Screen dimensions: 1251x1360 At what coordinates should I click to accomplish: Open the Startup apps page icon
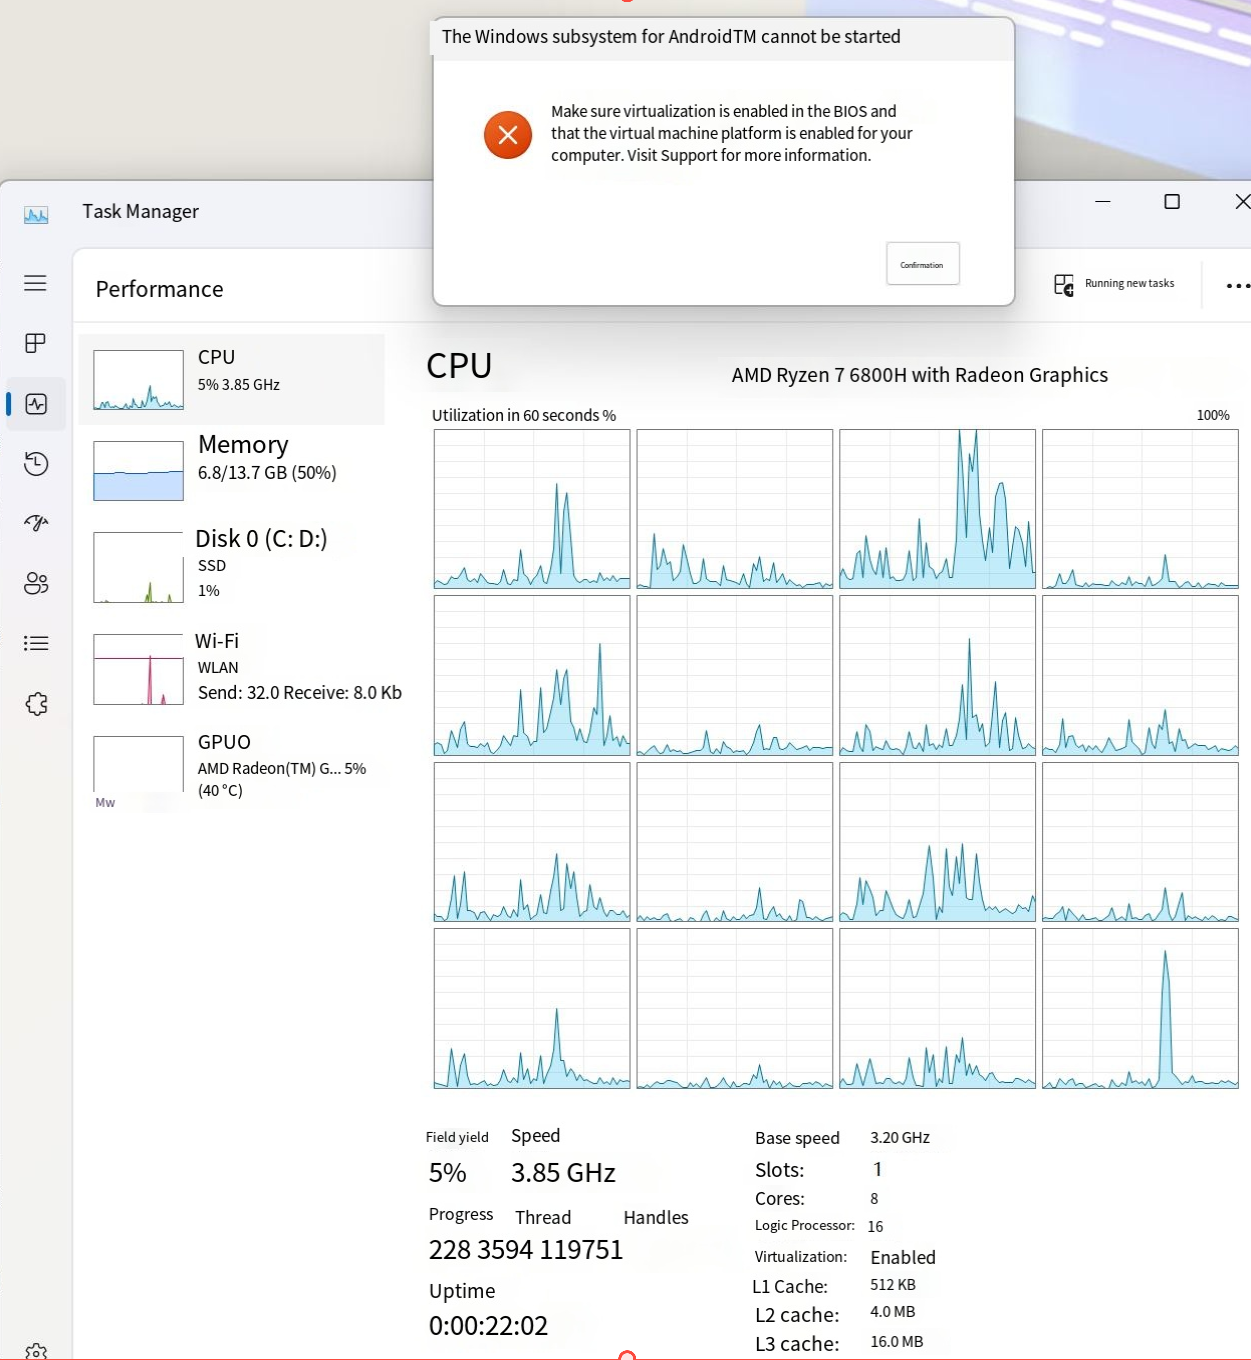click(x=36, y=523)
